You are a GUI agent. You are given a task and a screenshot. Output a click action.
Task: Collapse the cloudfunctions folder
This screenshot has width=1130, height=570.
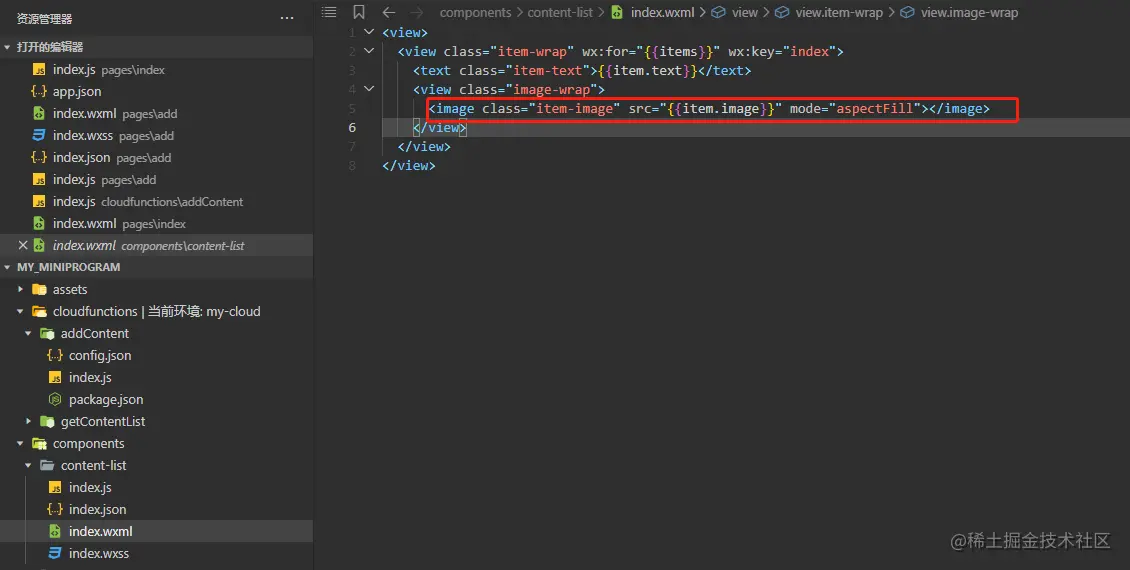pos(20,311)
